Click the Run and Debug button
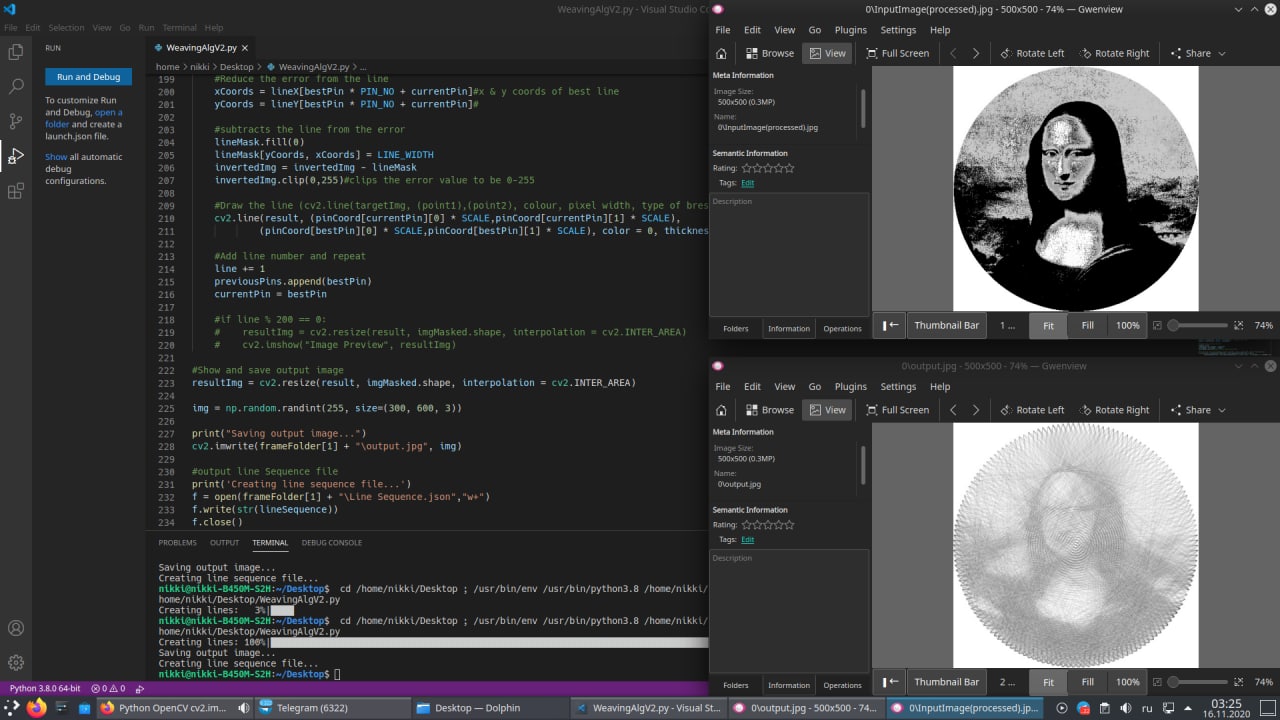Screen dimensions: 1280x720 [88, 77]
